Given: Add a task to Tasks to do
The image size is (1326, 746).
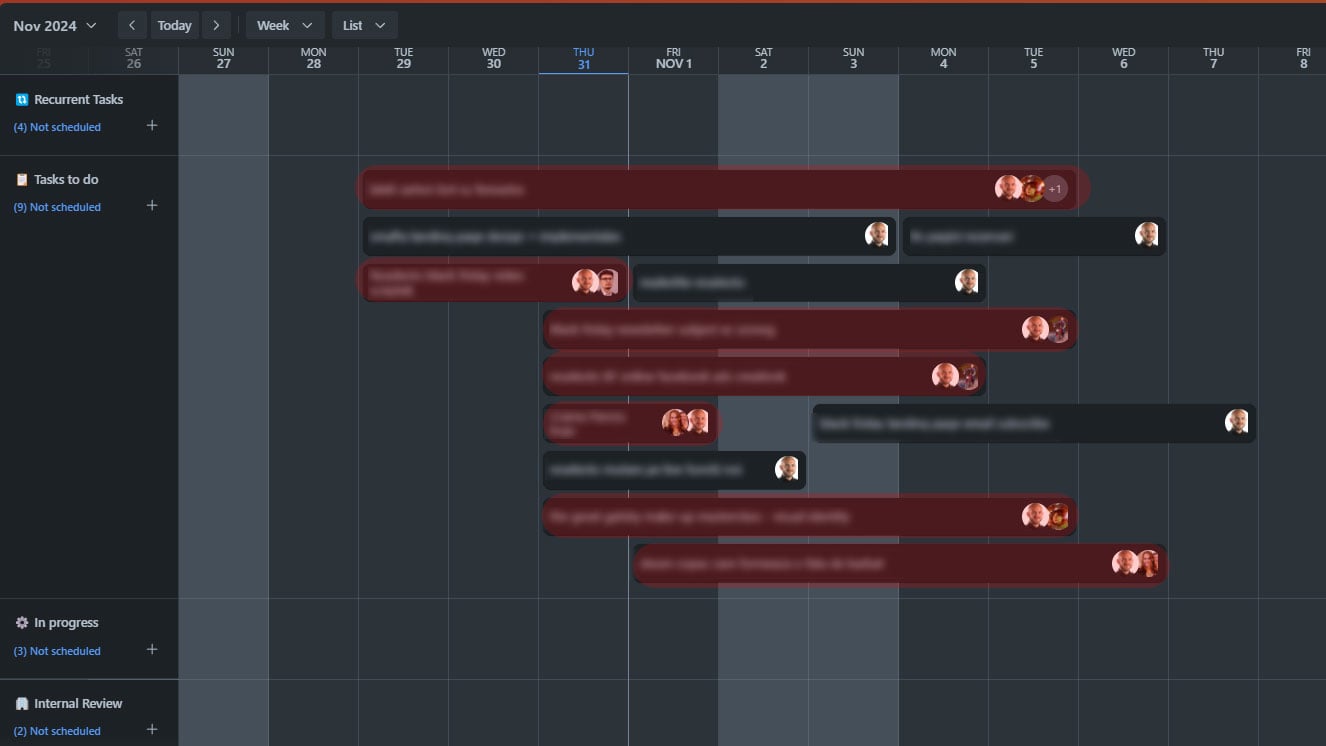Looking at the screenshot, I should tap(152, 205).
